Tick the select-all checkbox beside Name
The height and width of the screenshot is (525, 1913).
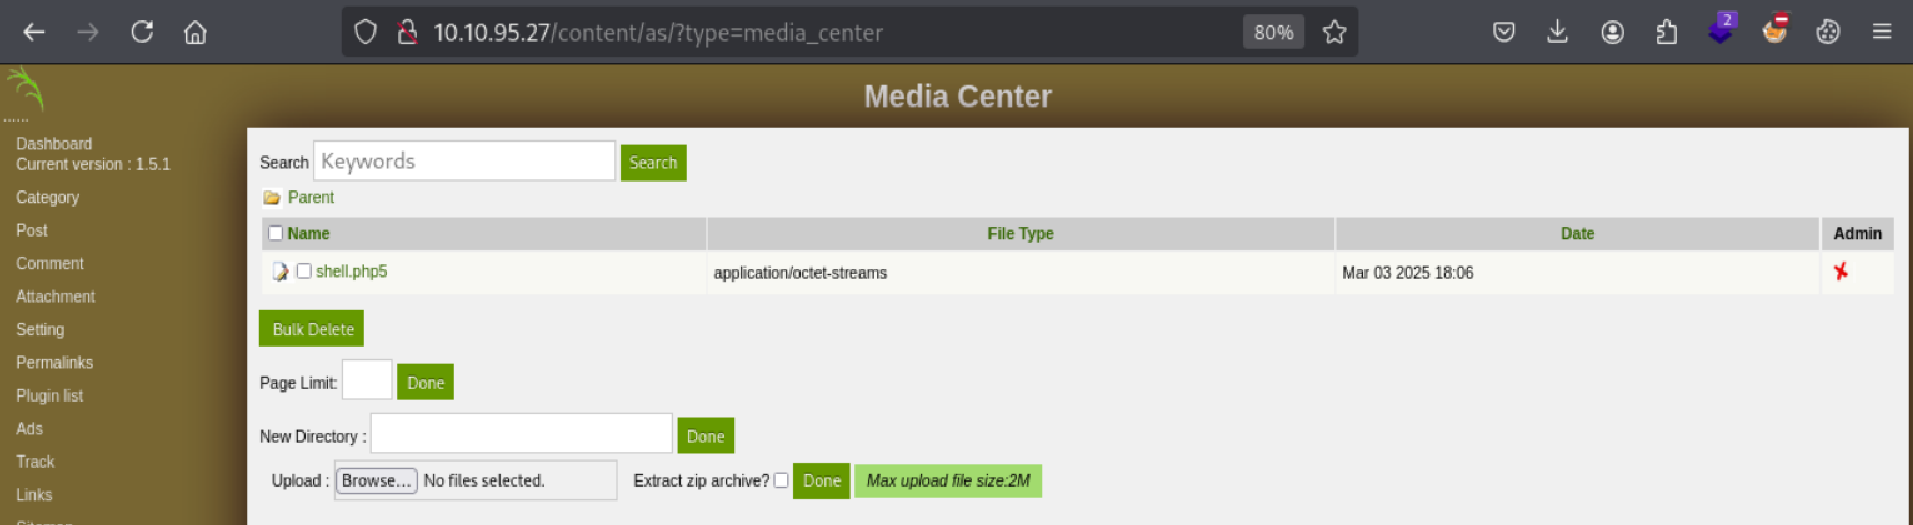pyautogui.click(x=276, y=233)
